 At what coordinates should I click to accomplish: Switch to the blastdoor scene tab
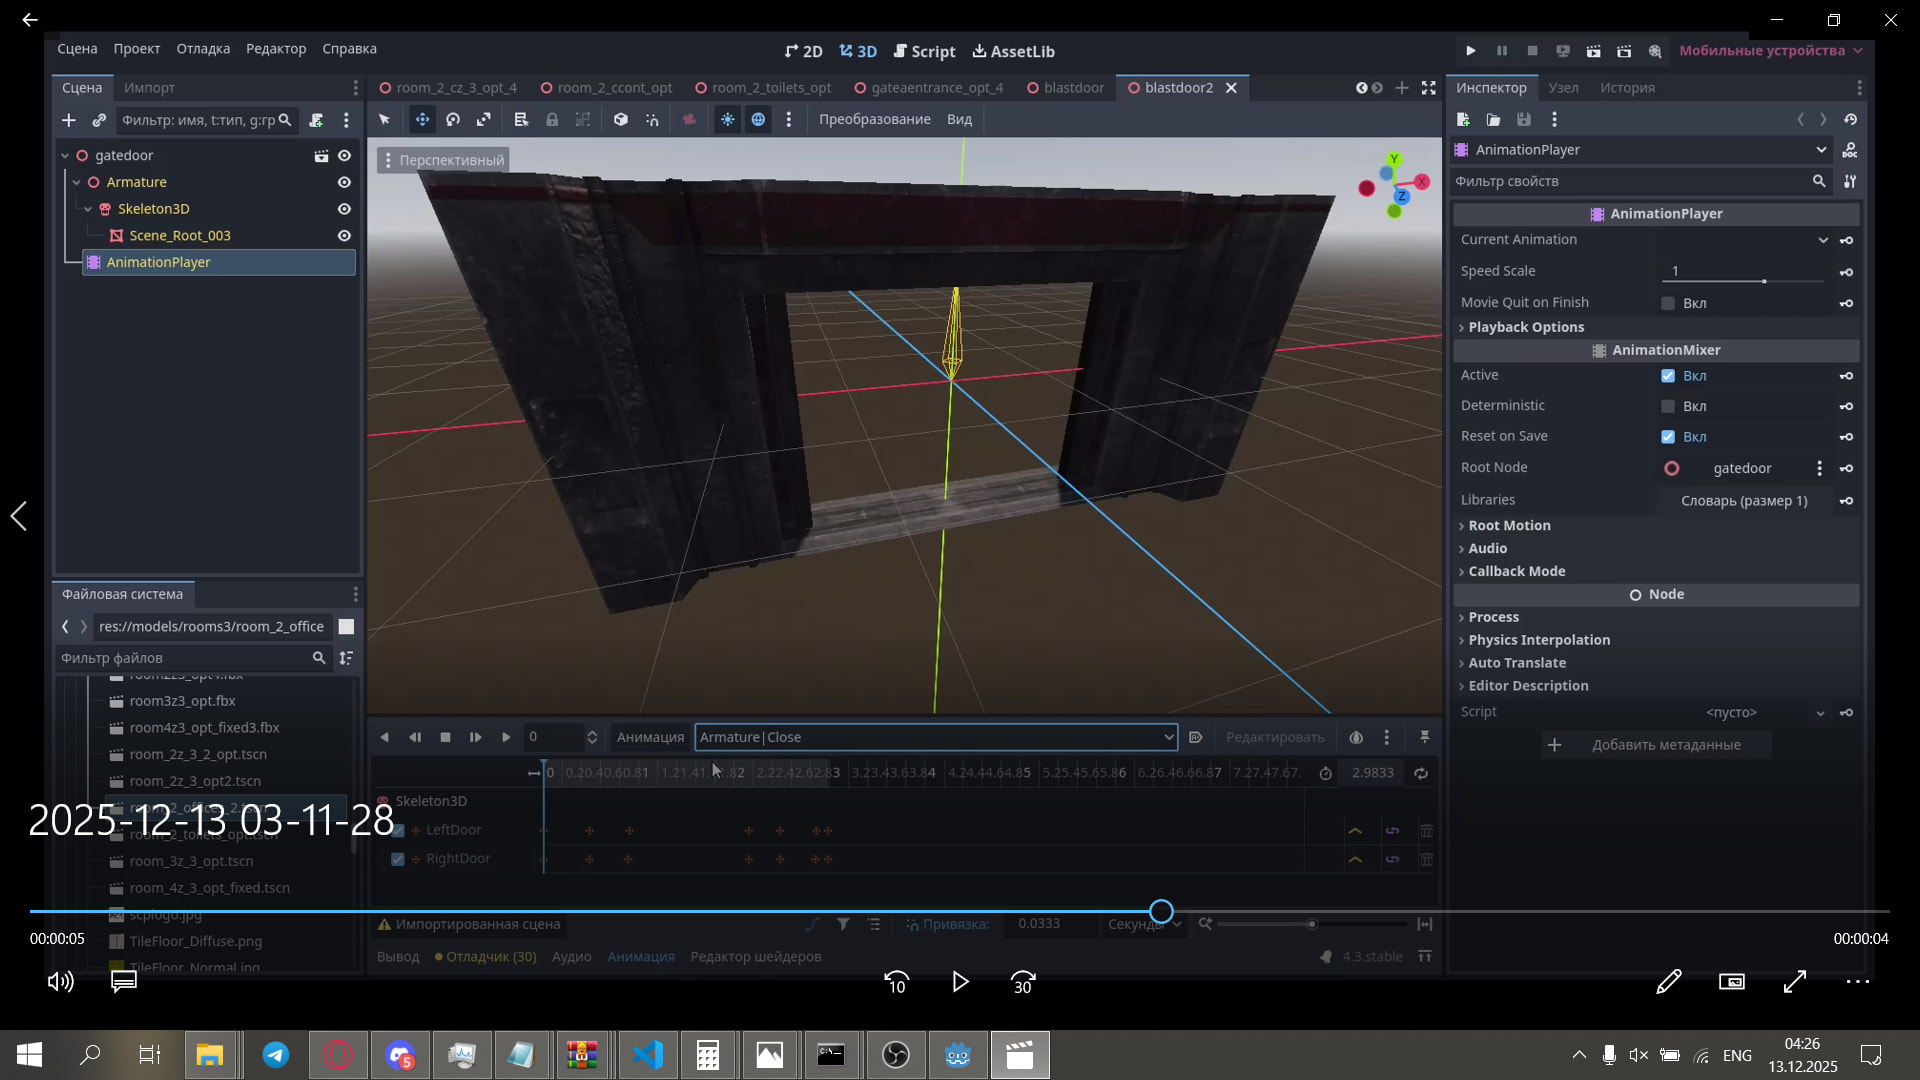pos(1073,88)
